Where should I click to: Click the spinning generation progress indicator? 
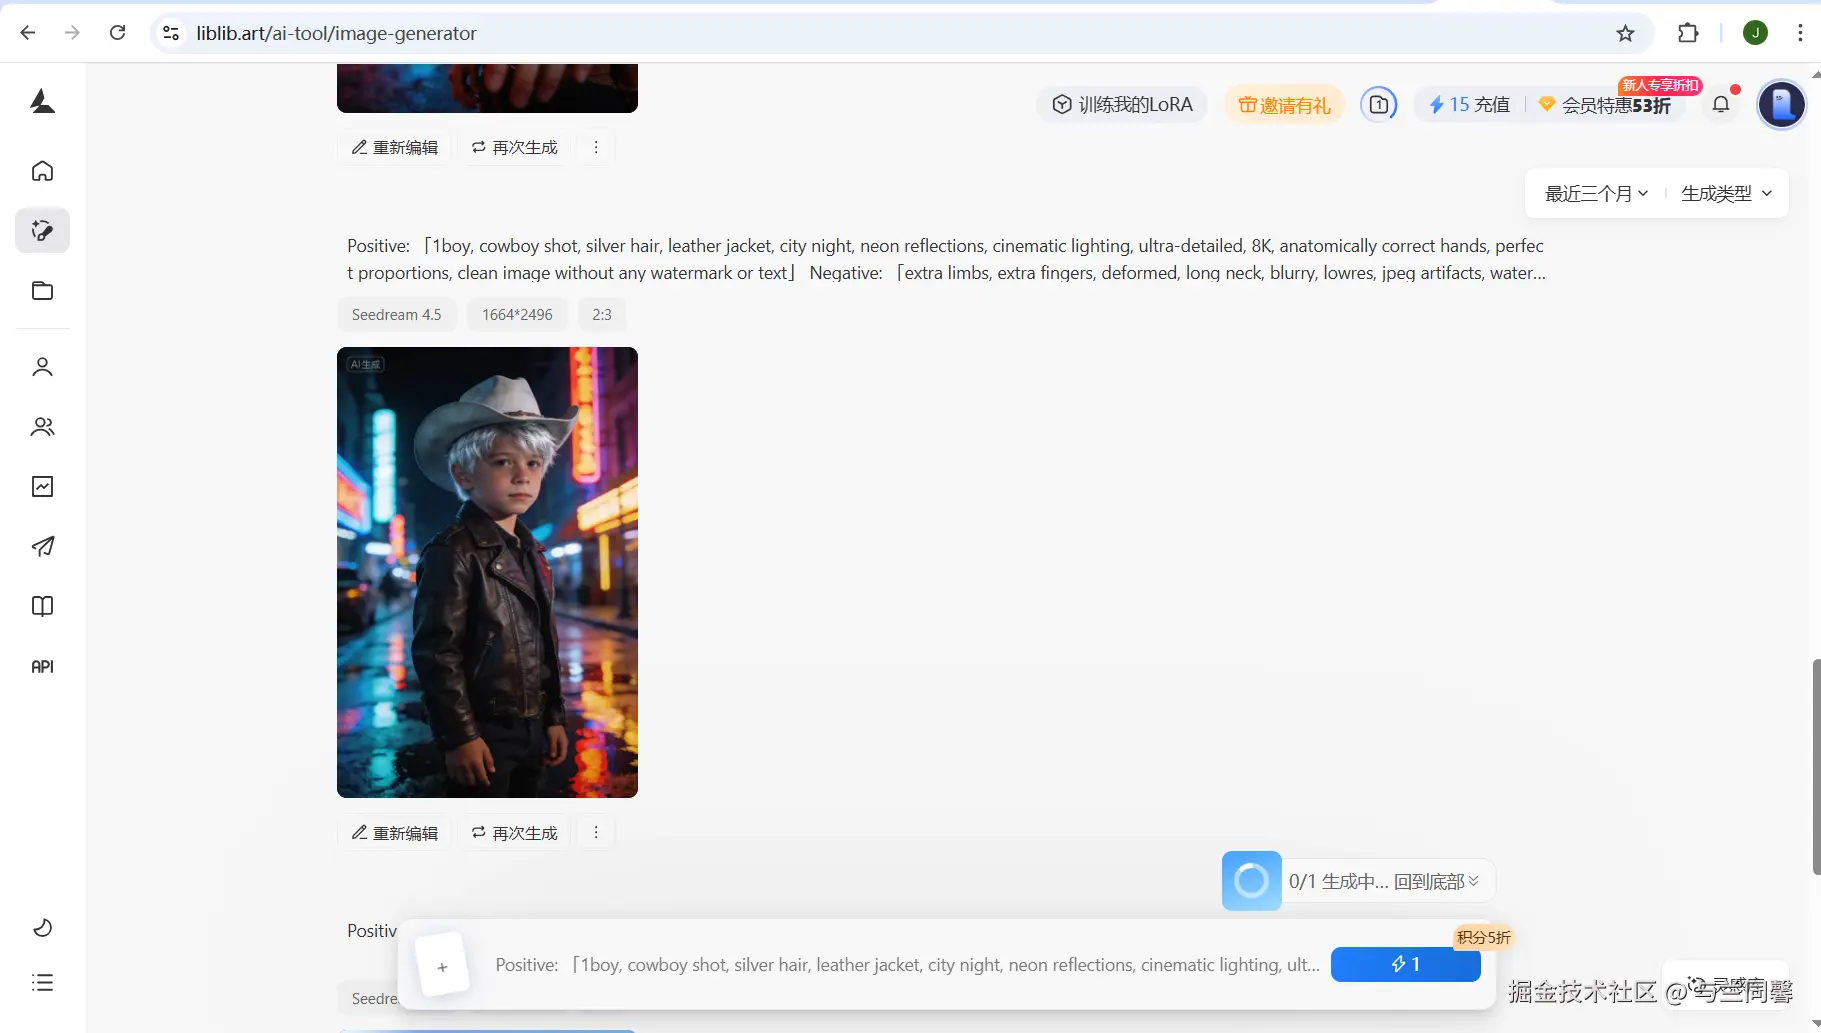(1251, 881)
